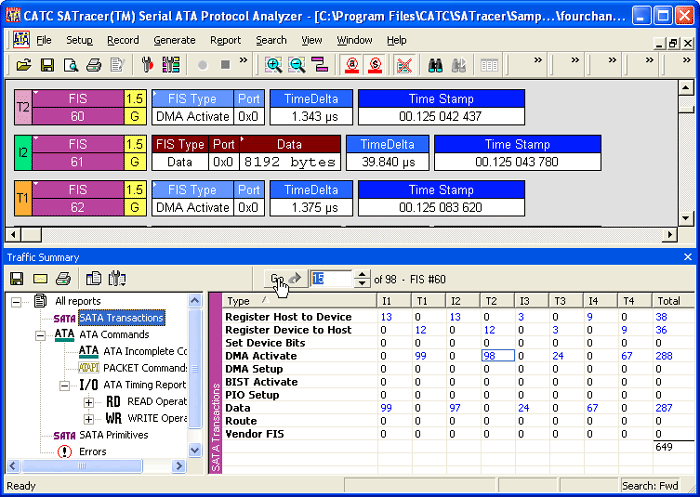Open the File menu
Image resolution: width=700 pixels, height=497 pixels.
pos(44,40)
